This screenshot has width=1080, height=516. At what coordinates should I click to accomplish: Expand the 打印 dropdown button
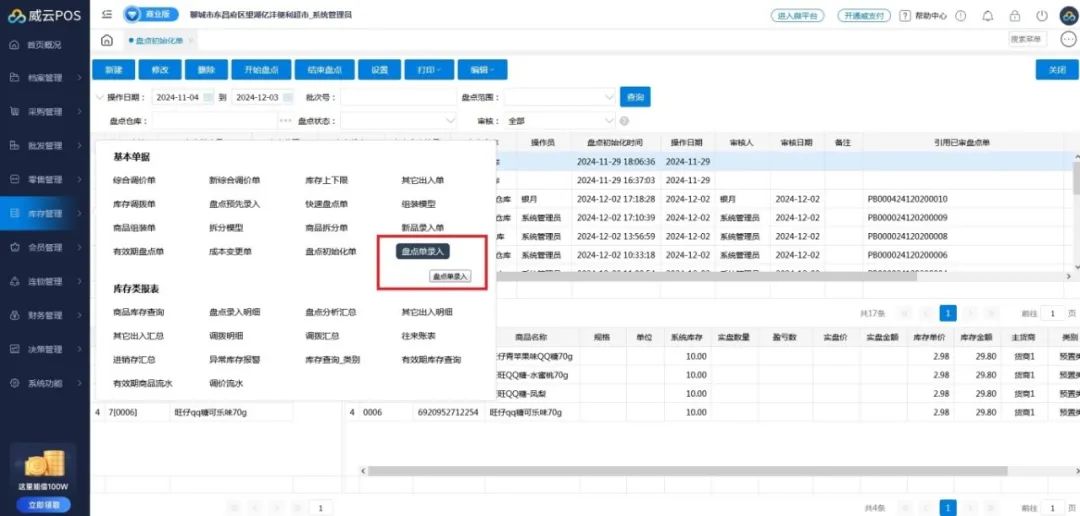[428, 70]
